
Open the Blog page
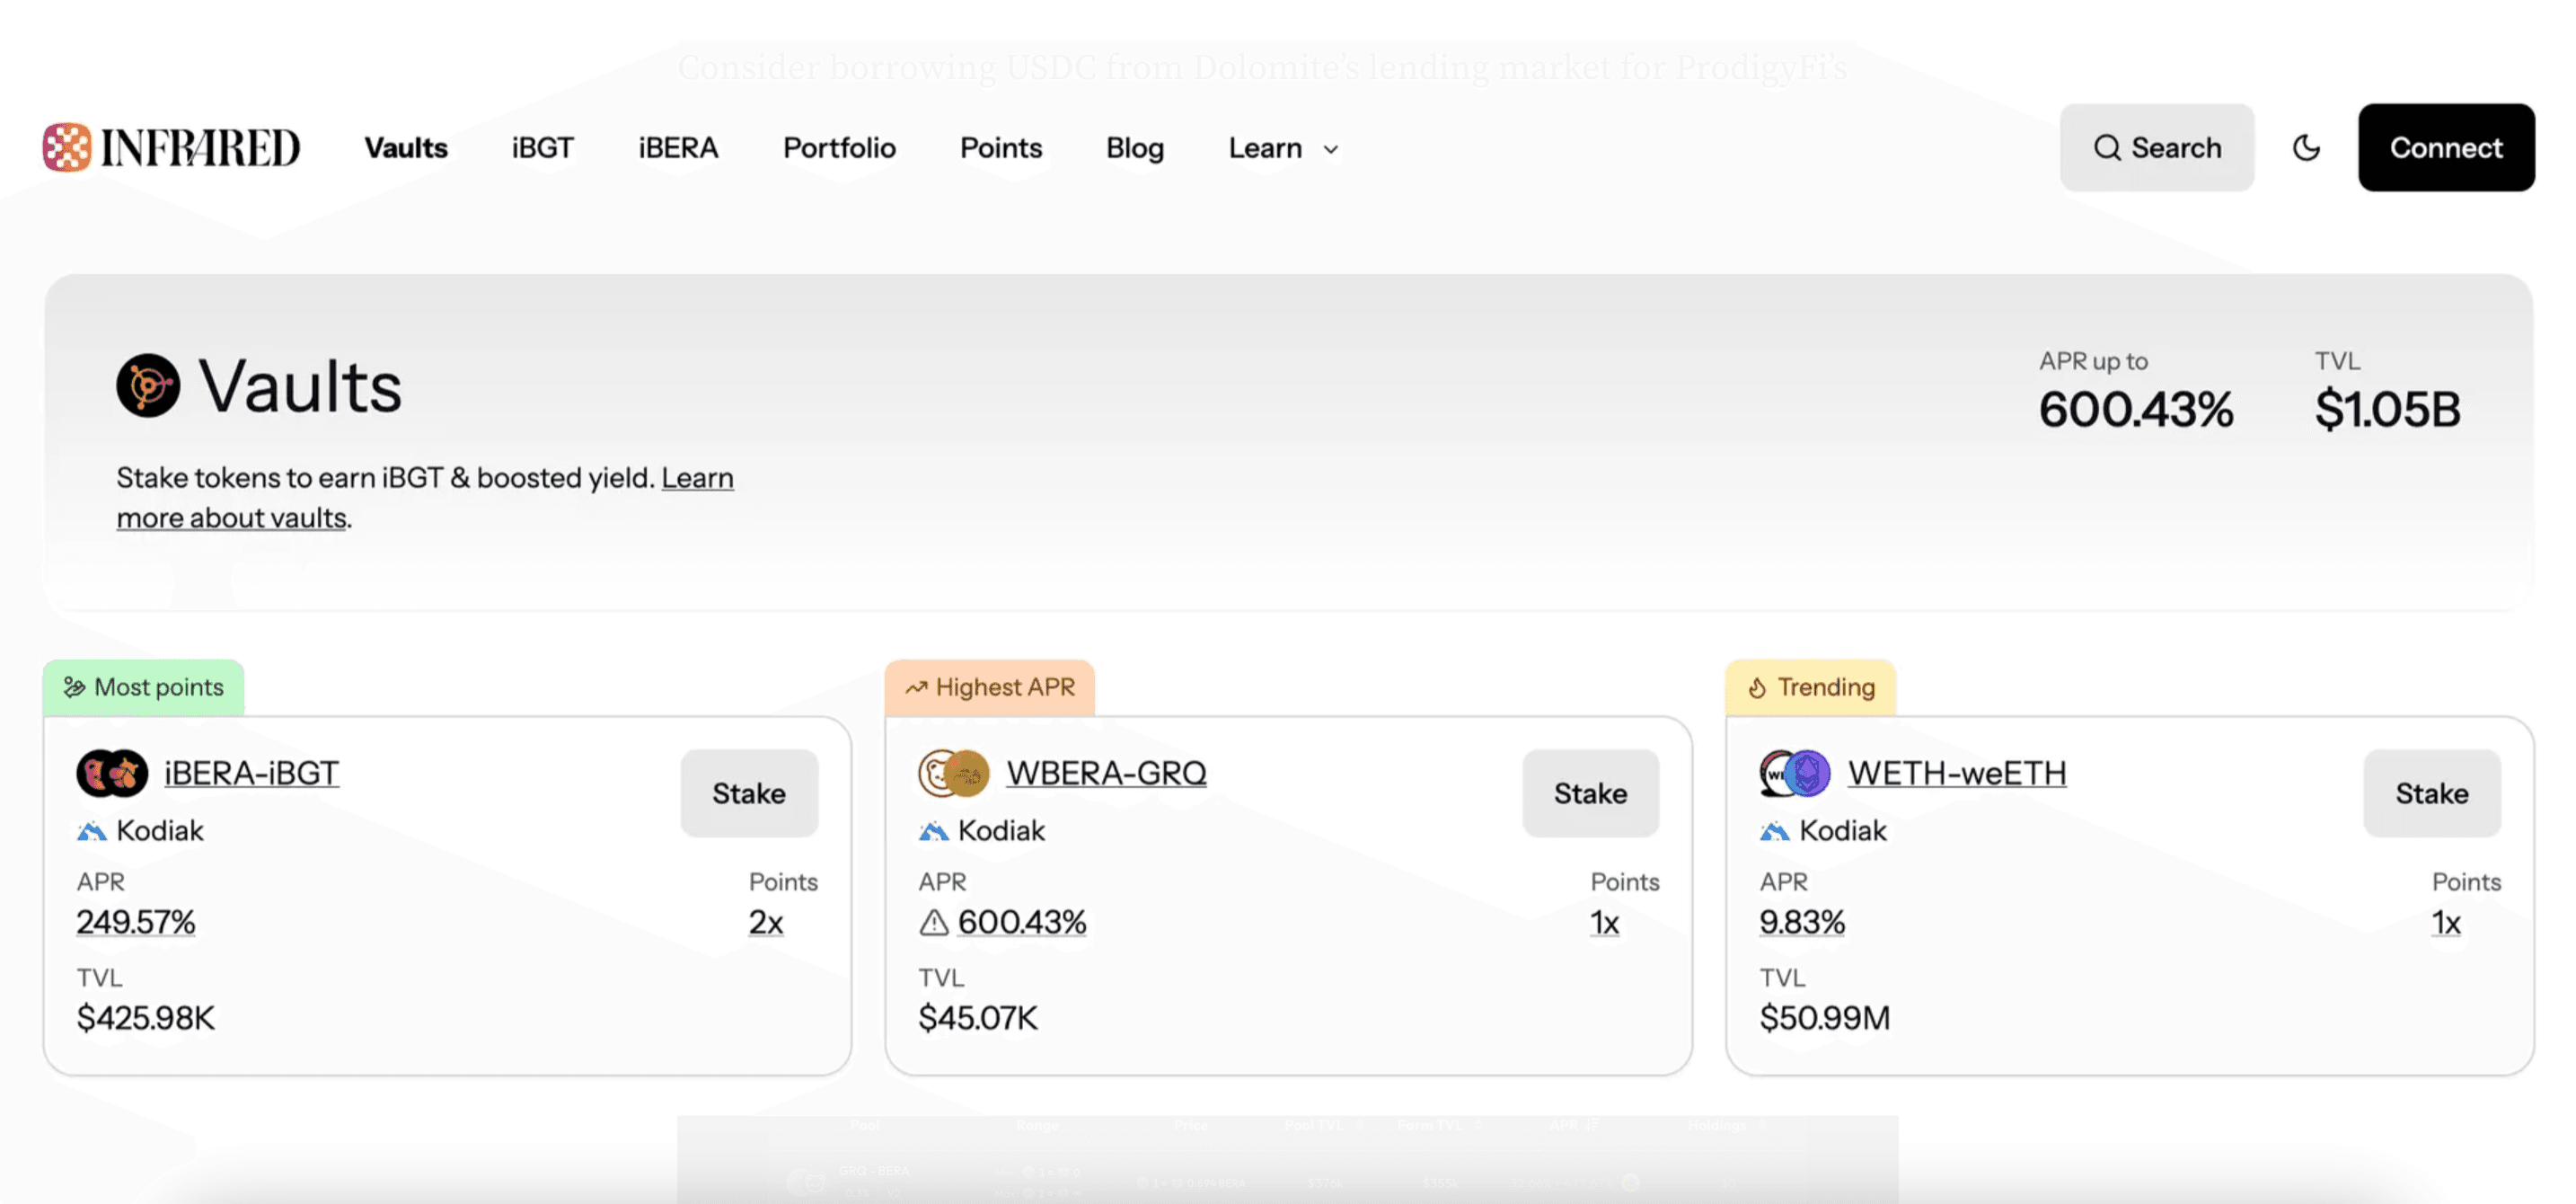tap(1135, 148)
